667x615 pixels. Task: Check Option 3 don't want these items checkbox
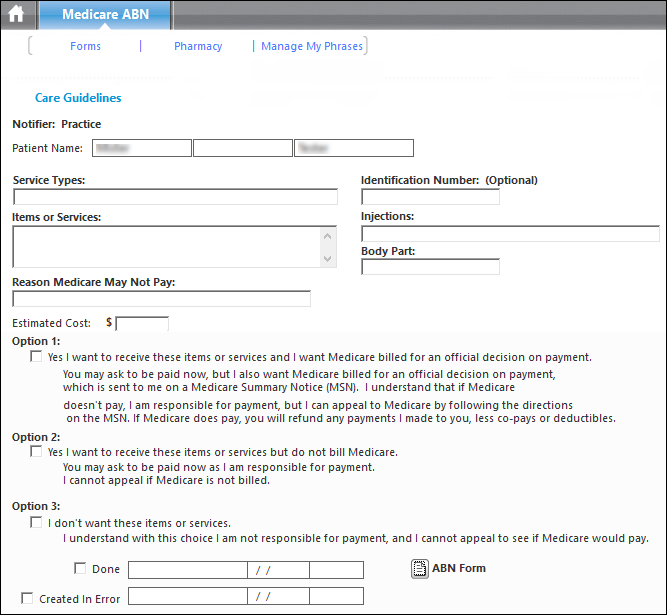(x=36, y=522)
